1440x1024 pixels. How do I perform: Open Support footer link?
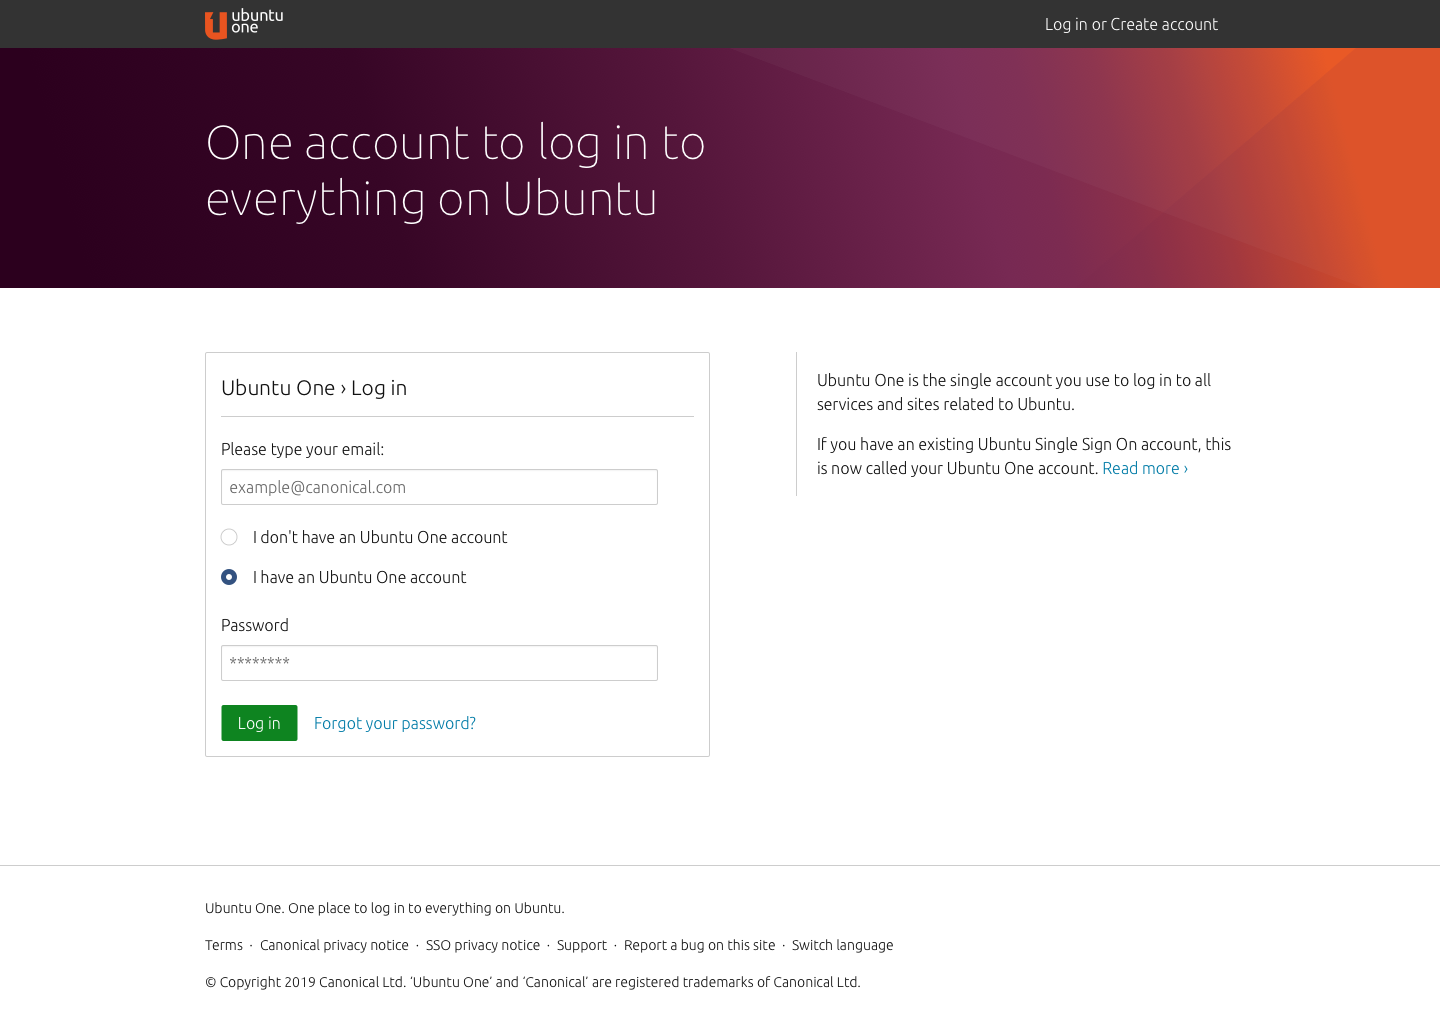pos(582,945)
